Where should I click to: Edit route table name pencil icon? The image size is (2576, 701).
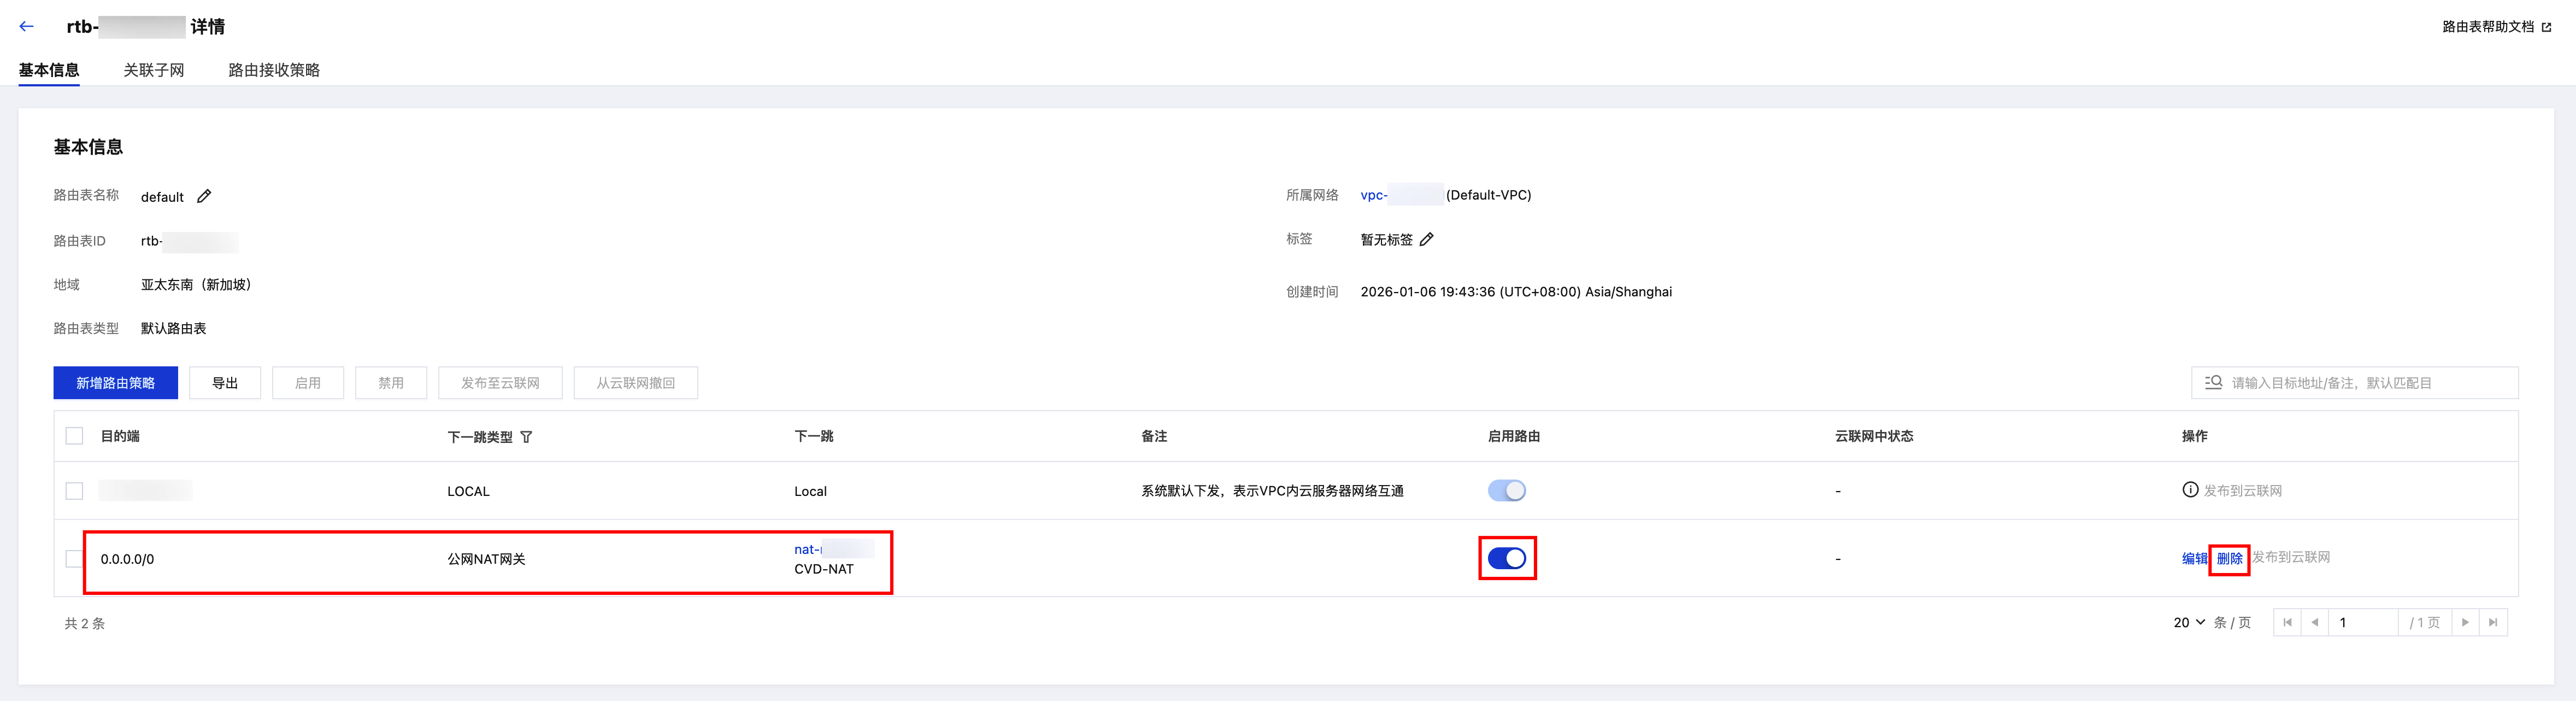click(204, 196)
